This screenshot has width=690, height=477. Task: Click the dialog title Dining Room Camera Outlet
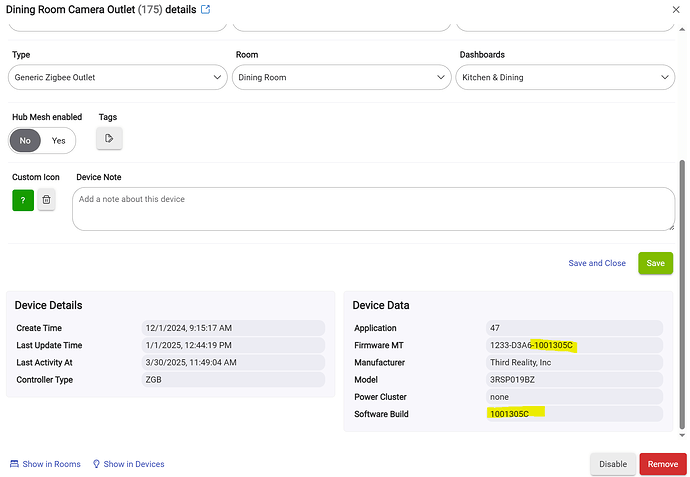pos(70,9)
